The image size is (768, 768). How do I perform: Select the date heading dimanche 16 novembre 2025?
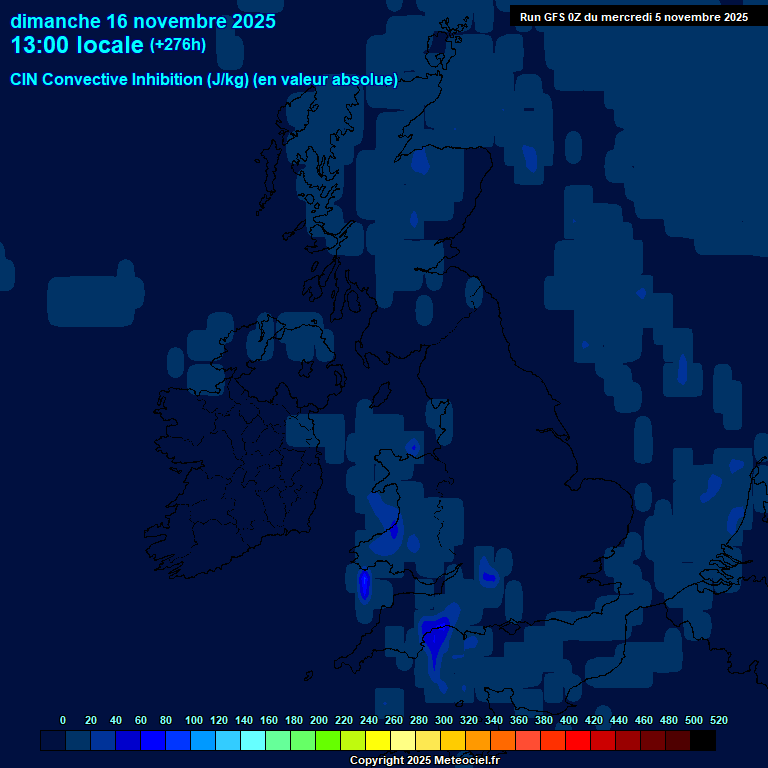point(143,21)
